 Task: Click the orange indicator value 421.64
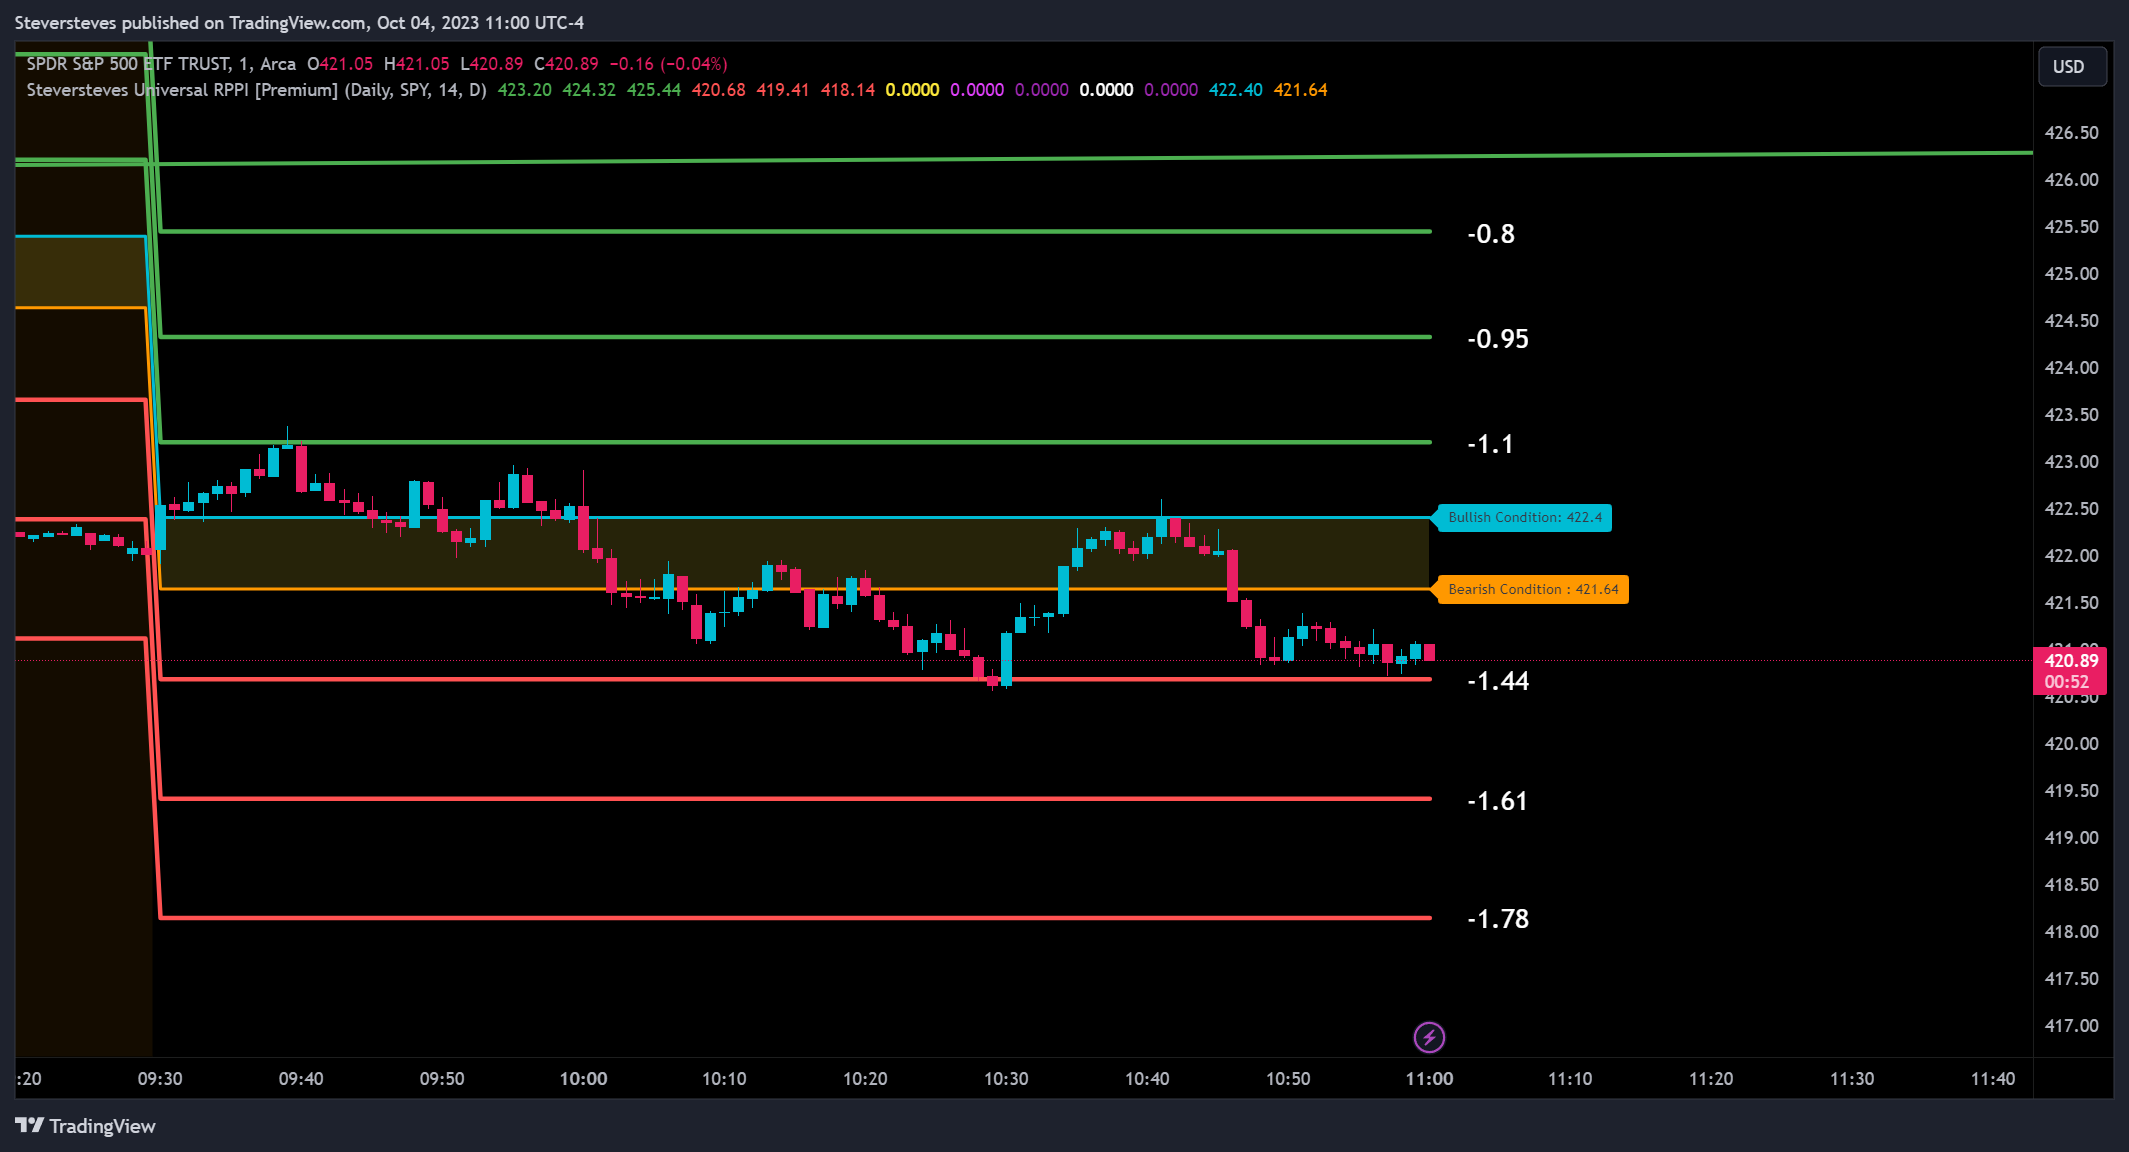(1301, 90)
